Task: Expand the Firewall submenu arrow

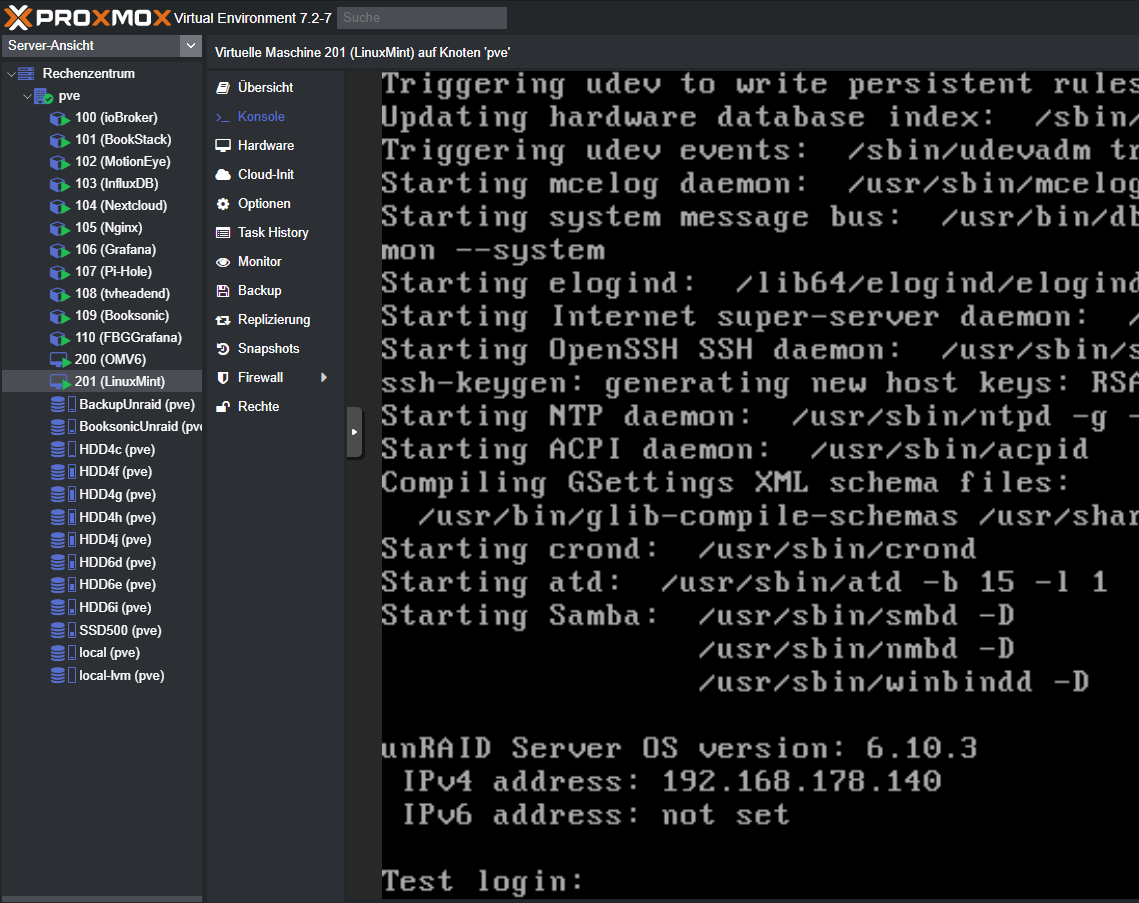Action: (324, 378)
